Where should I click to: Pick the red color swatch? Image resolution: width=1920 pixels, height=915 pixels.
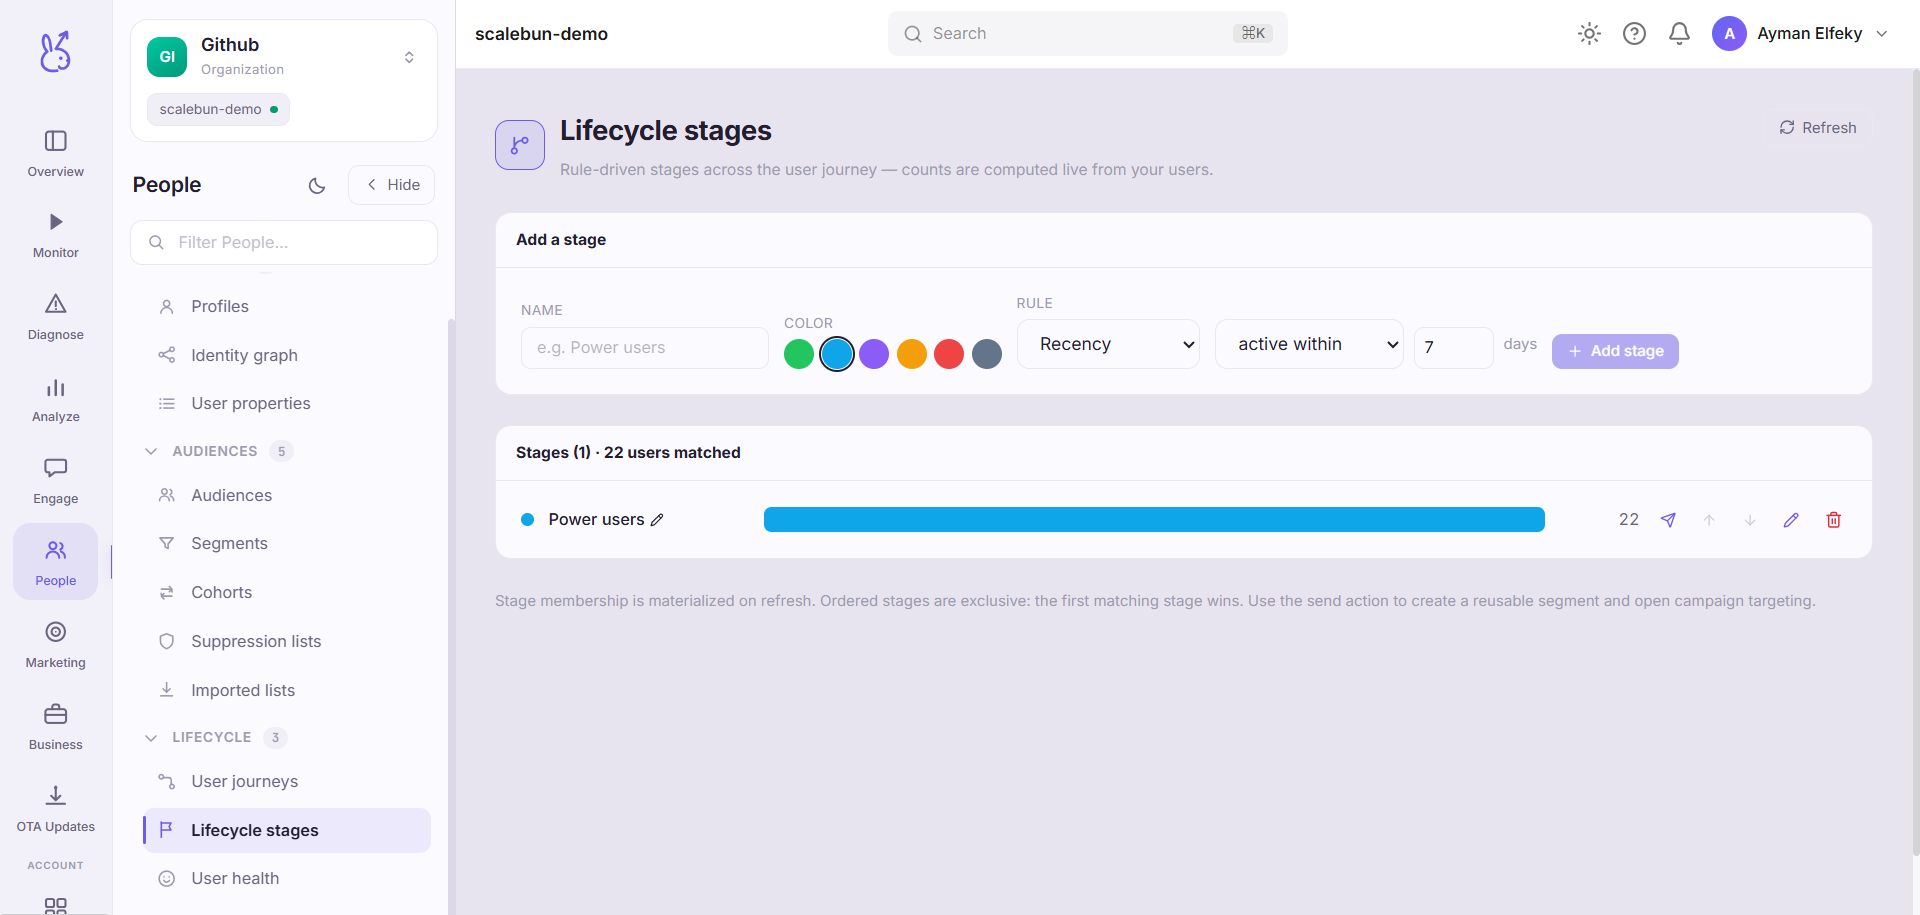[x=949, y=354]
